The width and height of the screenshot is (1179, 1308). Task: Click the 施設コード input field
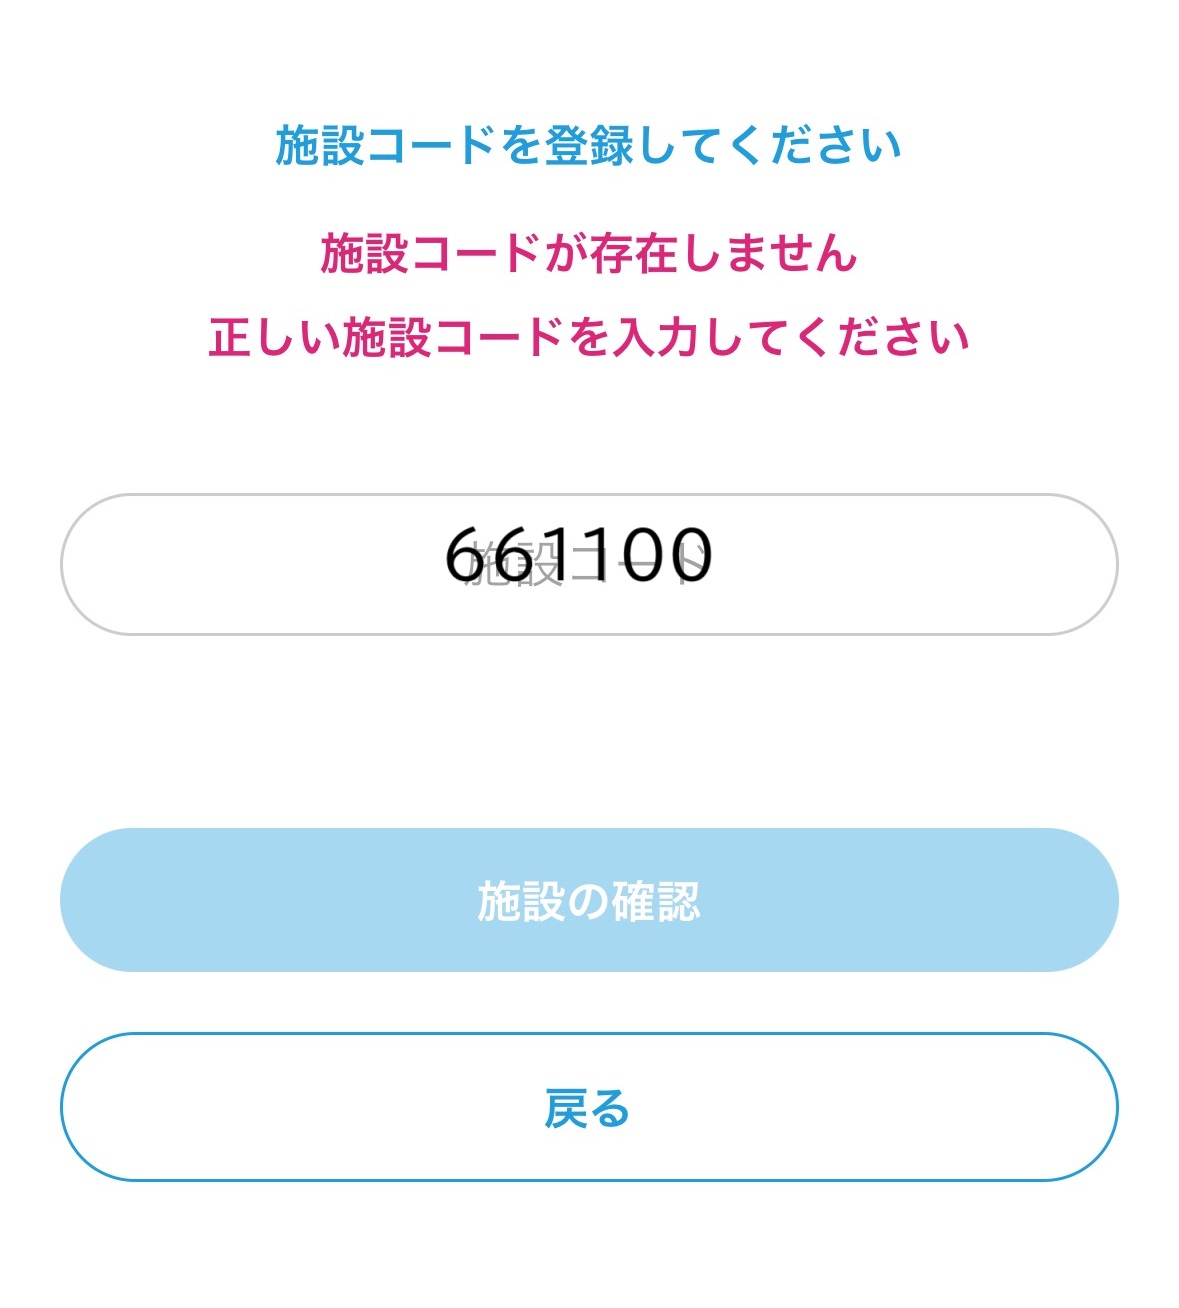588,564
